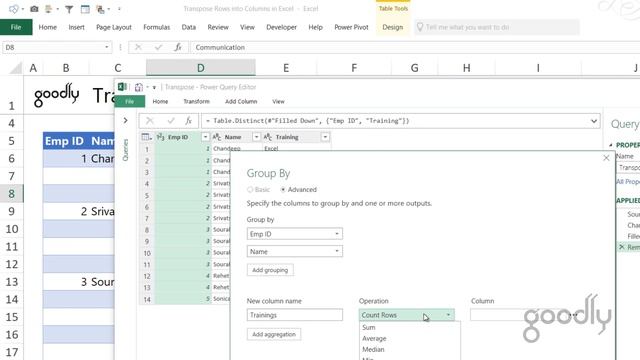
Task: Open Power Query View tab
Action: pyautogui.click(x=278, y=101)
